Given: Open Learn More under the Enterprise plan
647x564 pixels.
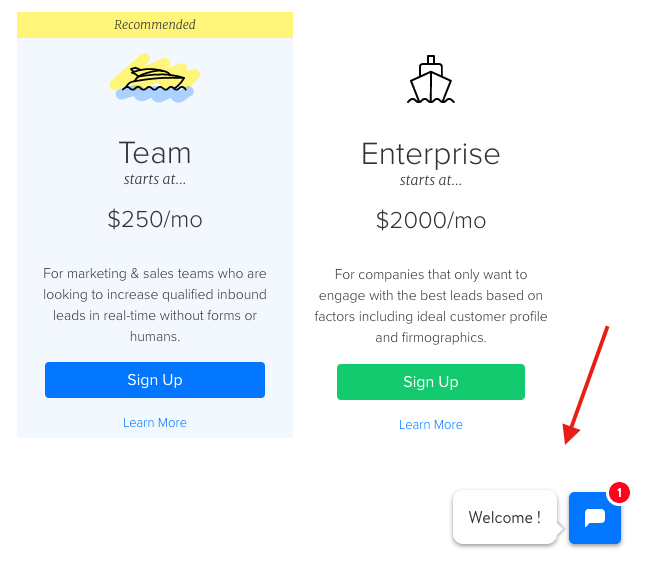Looking at the screenshot, I should point(431,425).
